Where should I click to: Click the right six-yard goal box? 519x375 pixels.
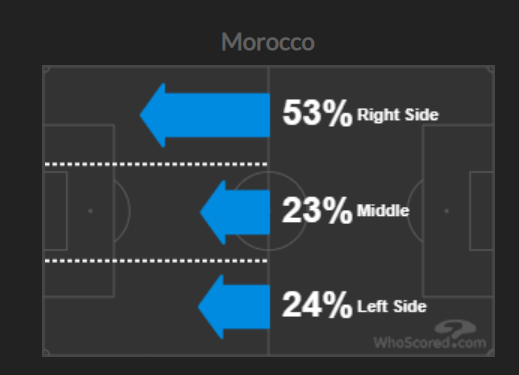click(482, 211)
